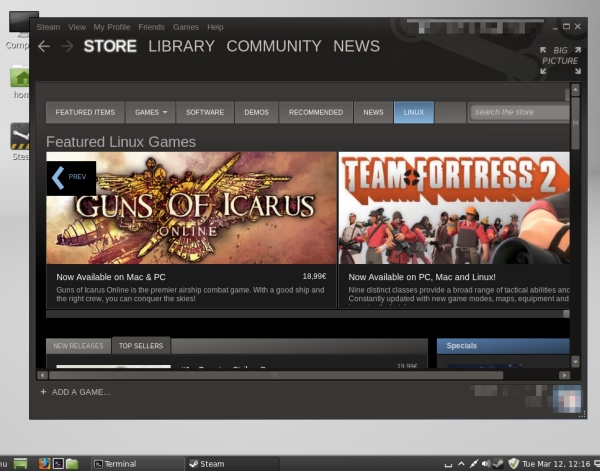Open the clock showing Tue Mar 12
This screenshot has width=600, height=471.
556,464
